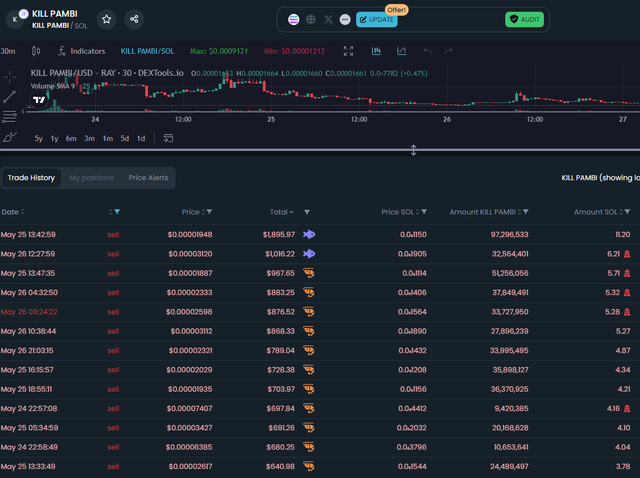Set chart range to 6m
The height and width of the screenshot is (478, 640).
(71, 138)
